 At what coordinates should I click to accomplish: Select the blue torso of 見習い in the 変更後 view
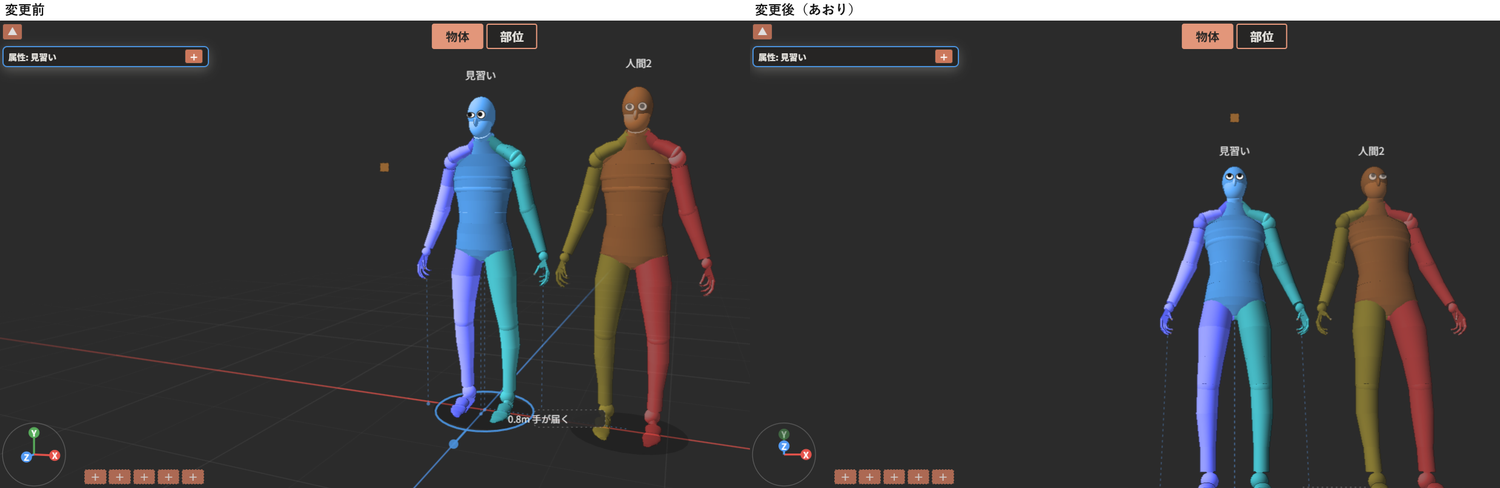coord(1236,255)
